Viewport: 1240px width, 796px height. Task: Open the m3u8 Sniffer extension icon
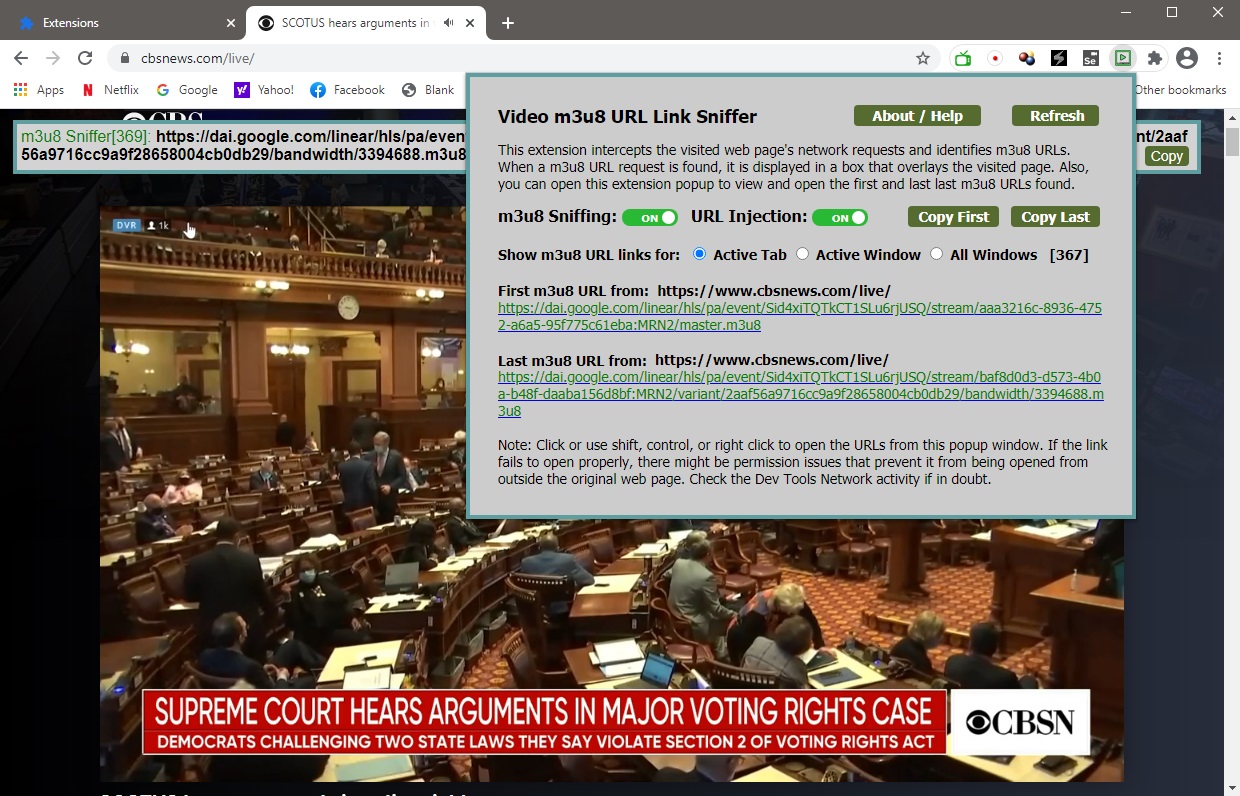point(1122,58)
